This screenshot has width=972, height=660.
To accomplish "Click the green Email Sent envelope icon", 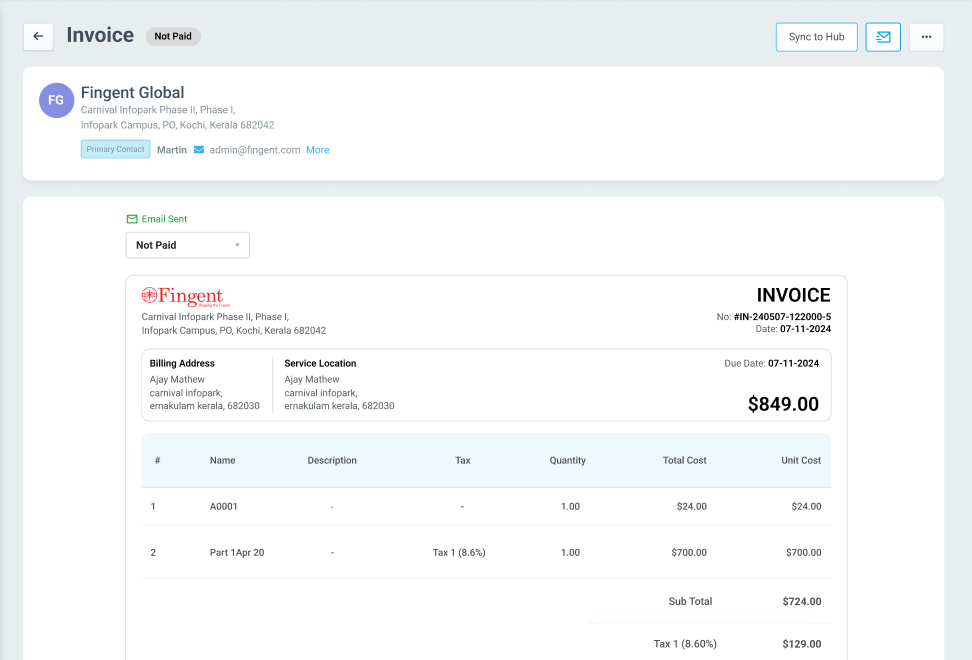I will click(132, 219).
